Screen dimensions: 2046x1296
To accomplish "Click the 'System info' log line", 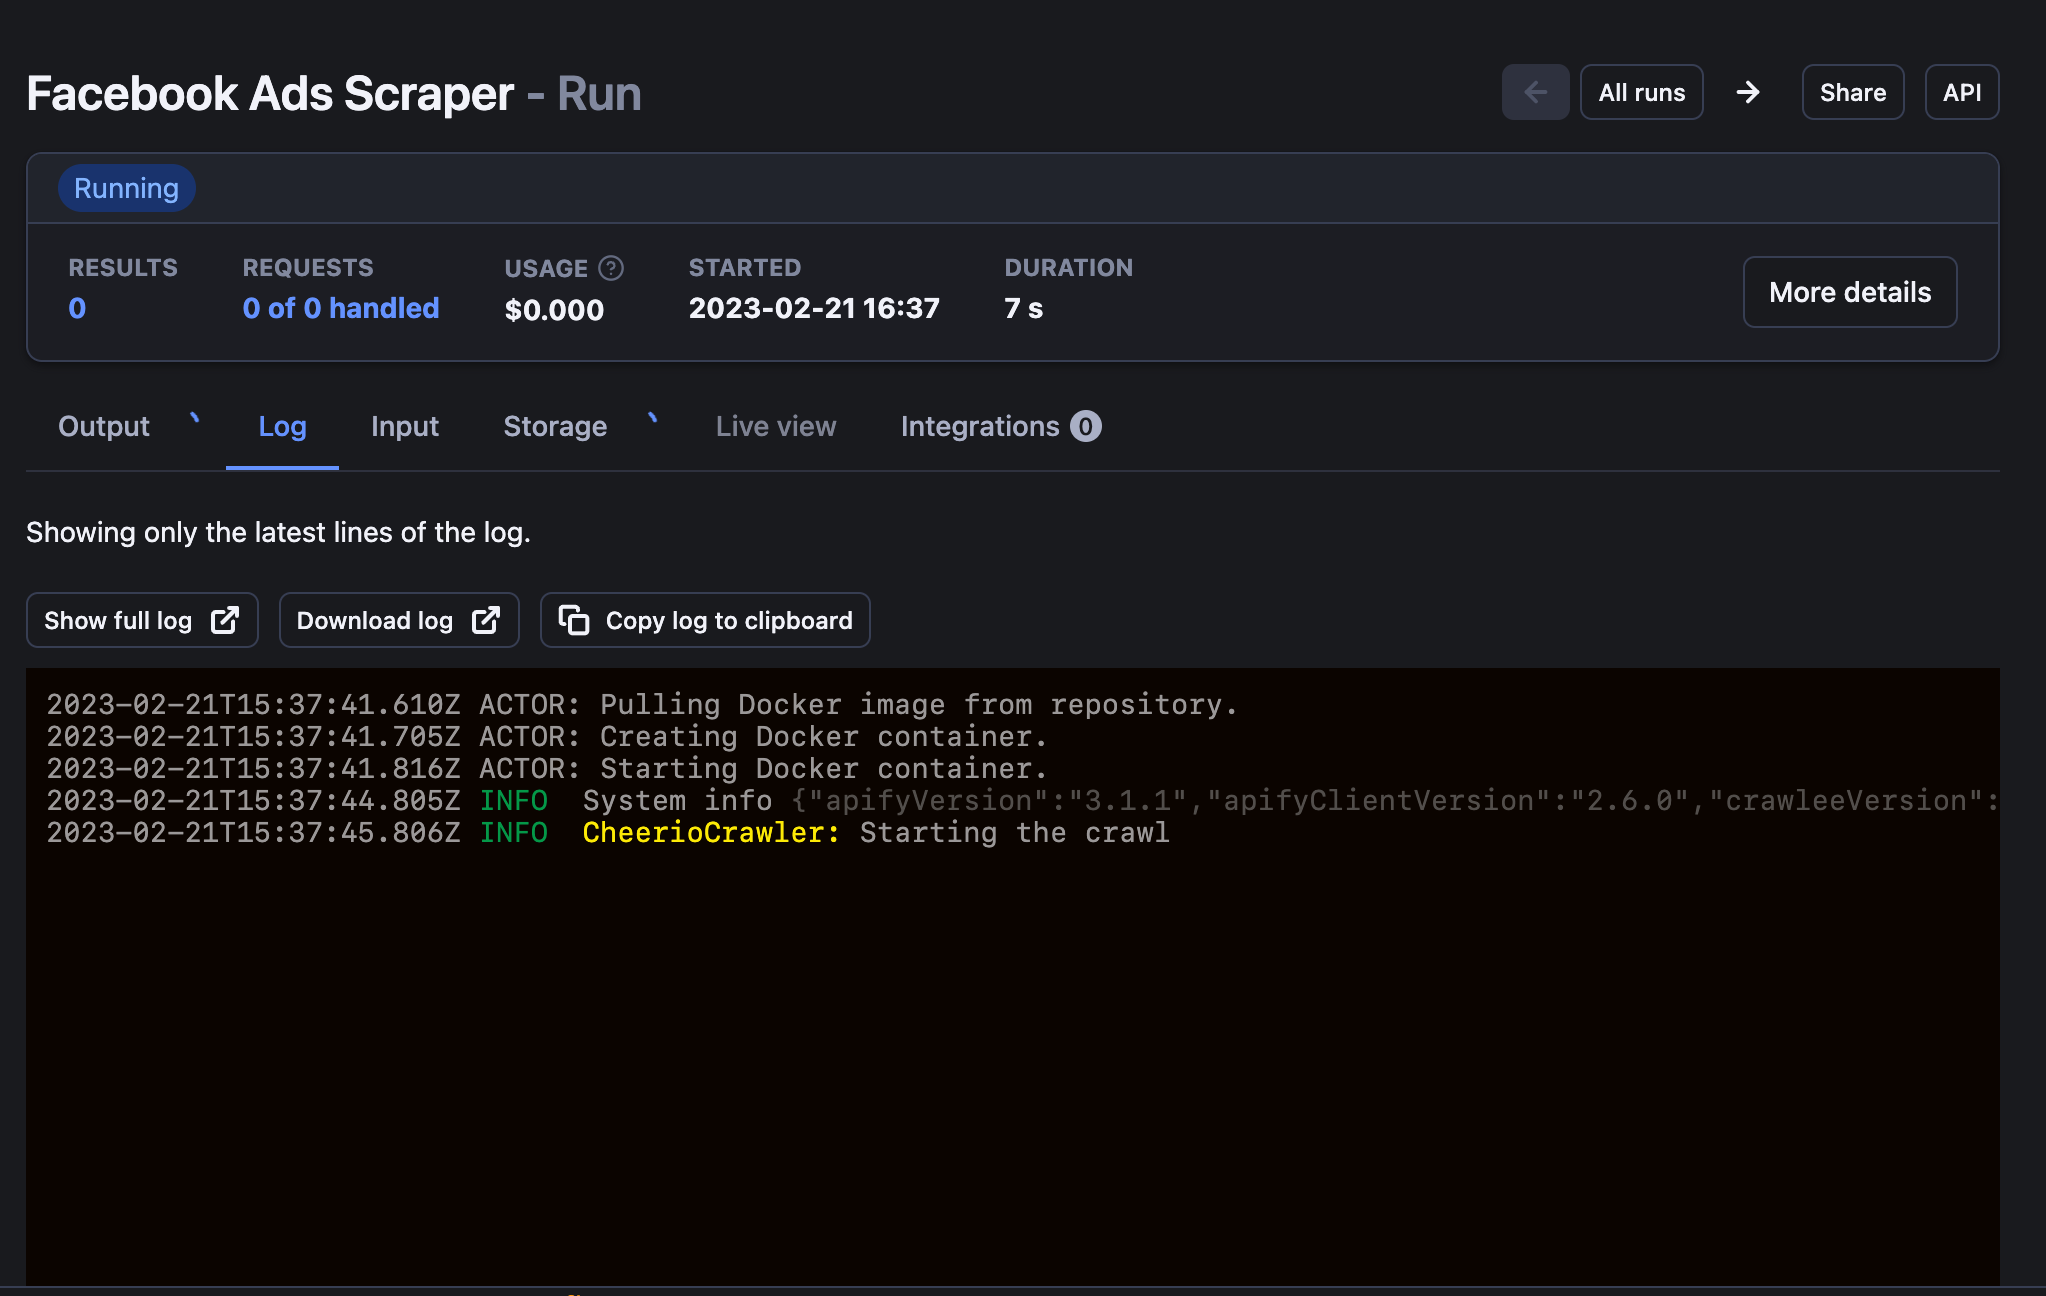I will (x=1022, y=800).
